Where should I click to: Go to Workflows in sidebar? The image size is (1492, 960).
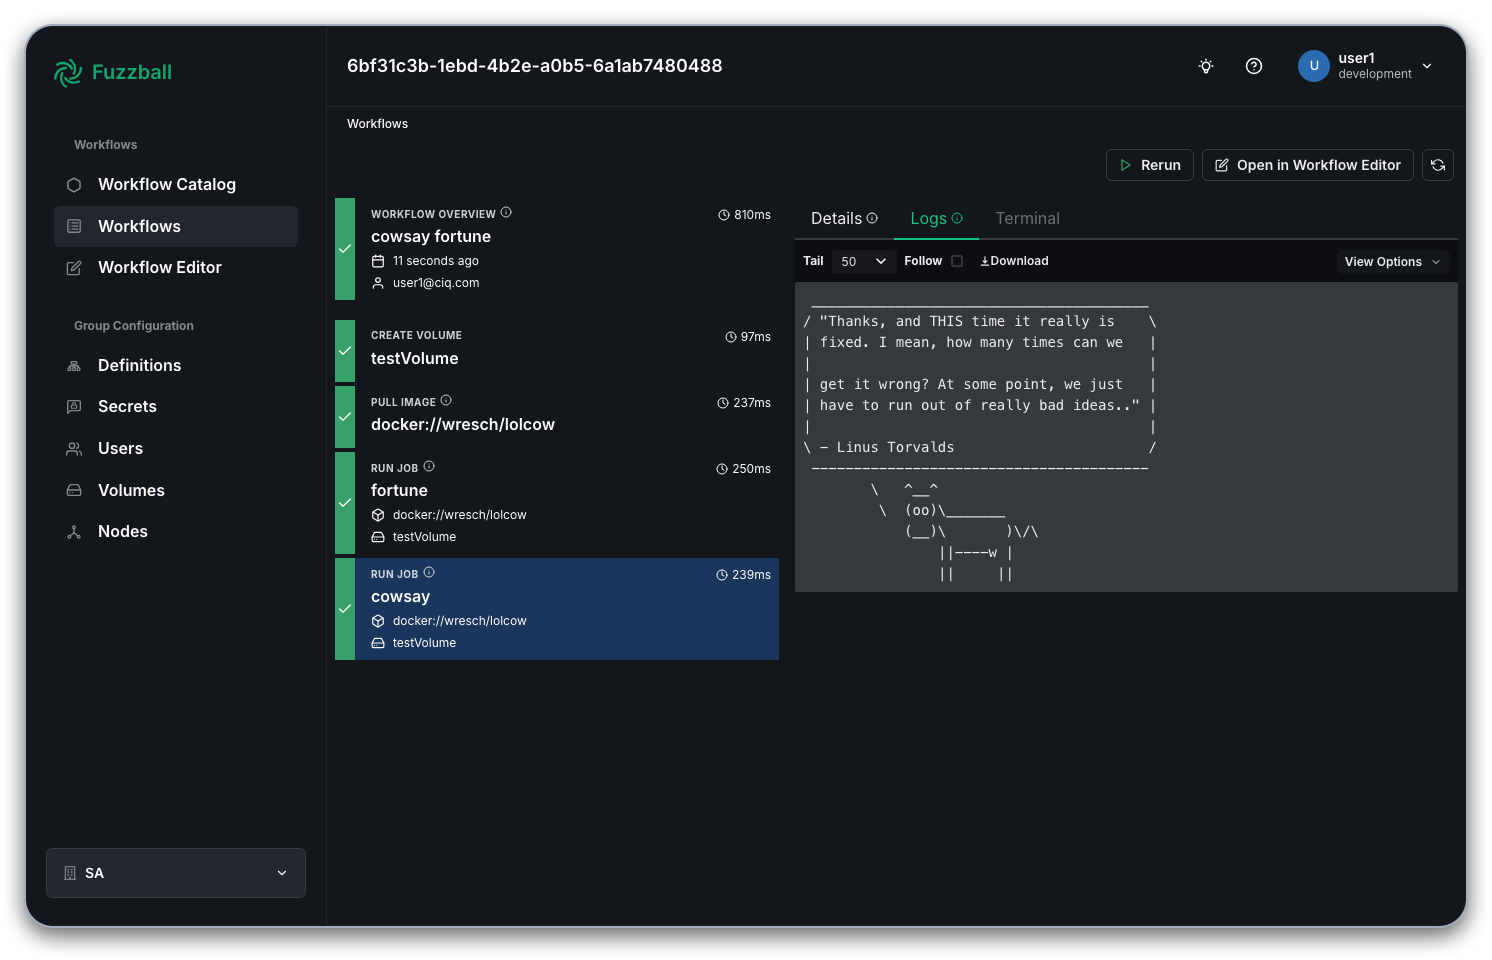click(x=176, y=227)
